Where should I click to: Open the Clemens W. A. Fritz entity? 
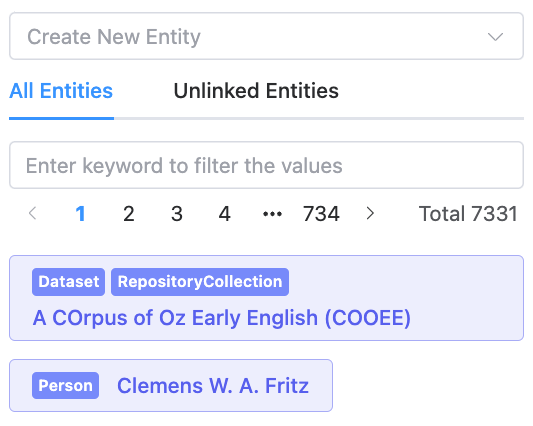coord(213,386)
